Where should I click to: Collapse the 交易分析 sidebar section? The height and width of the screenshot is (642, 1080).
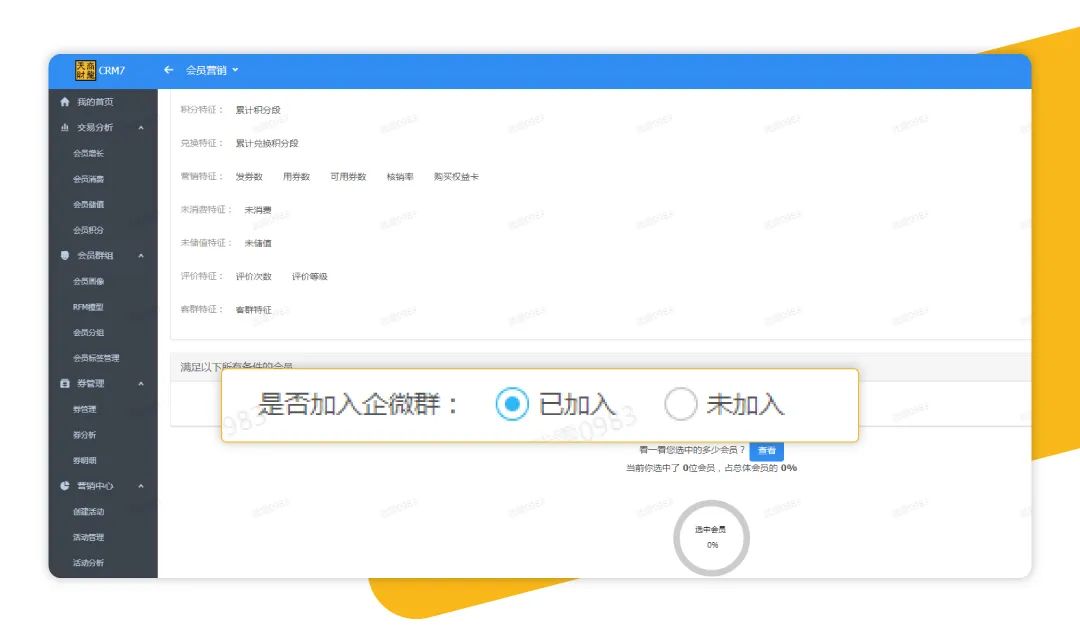[141, 128]
